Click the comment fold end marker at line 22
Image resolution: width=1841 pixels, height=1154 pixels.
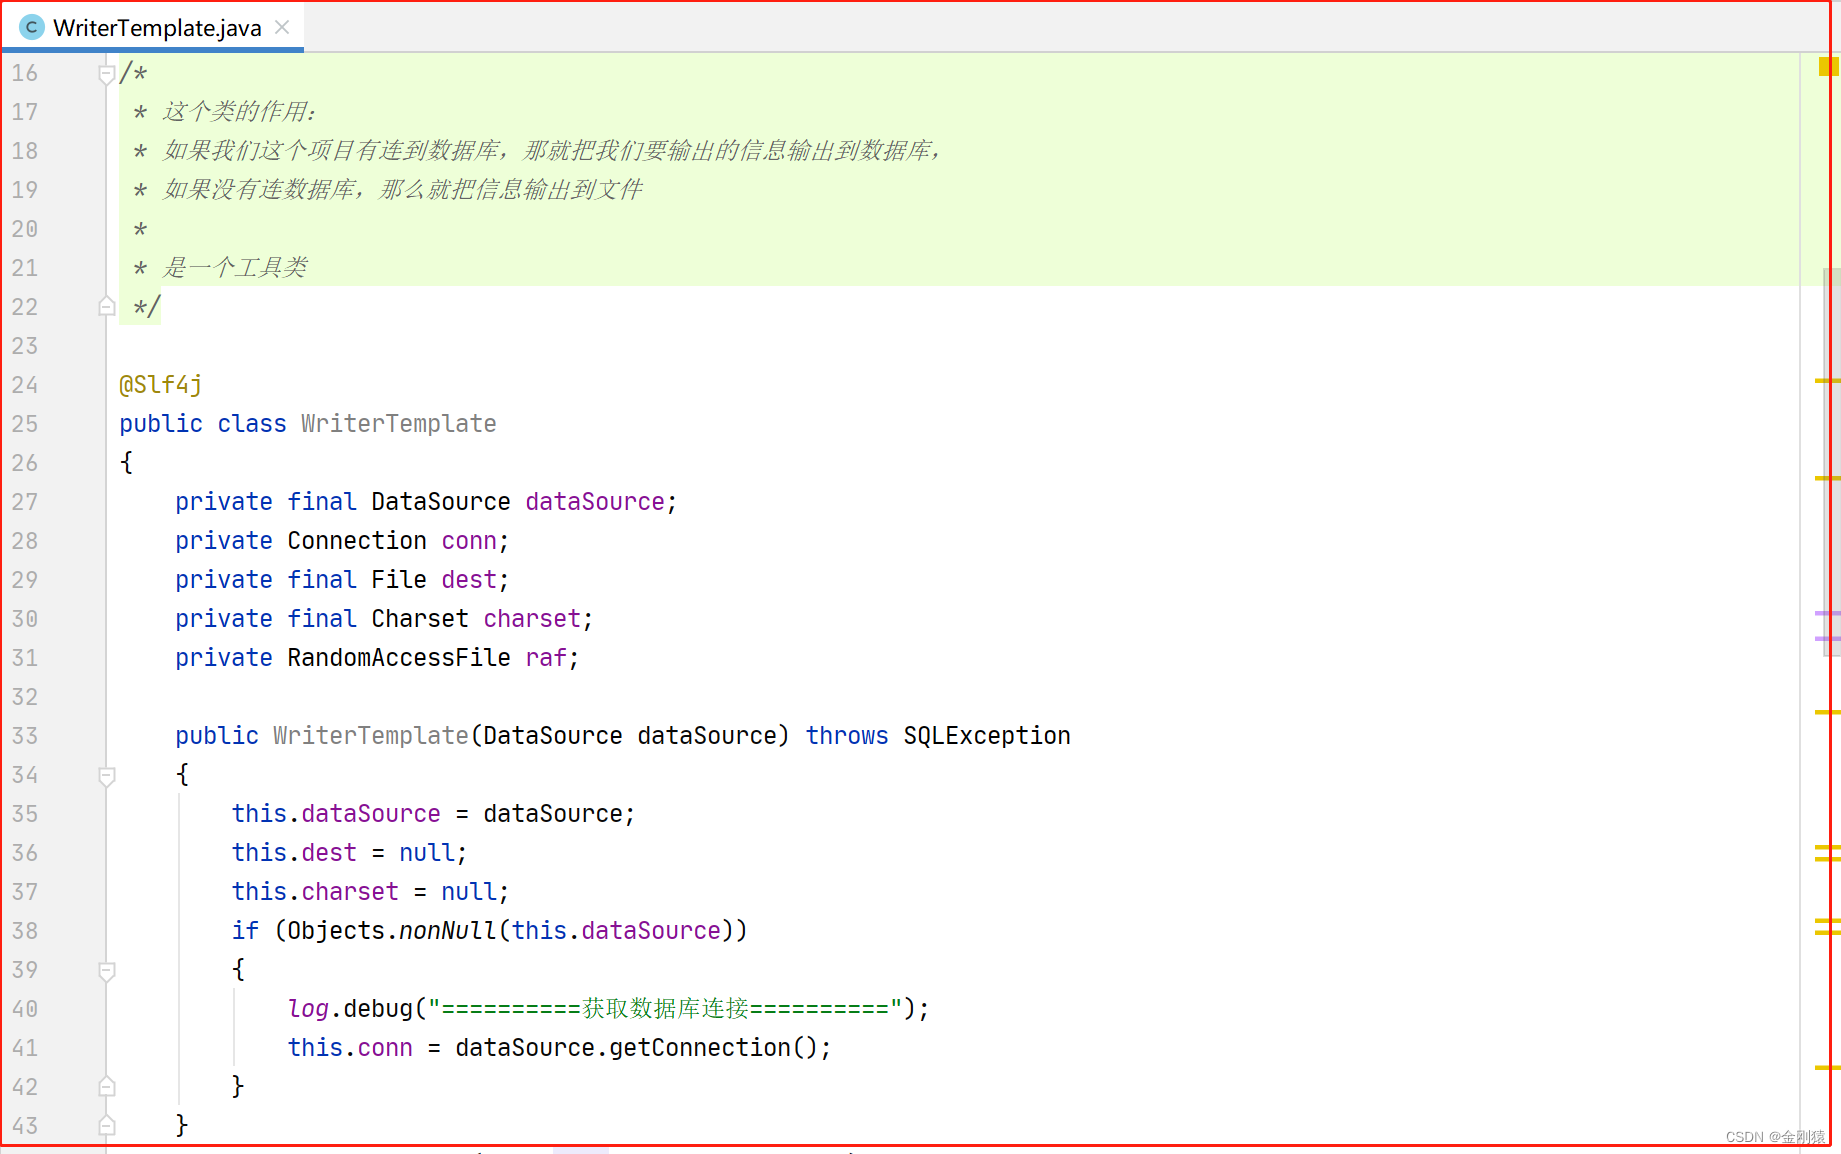(x=107, y=307)
